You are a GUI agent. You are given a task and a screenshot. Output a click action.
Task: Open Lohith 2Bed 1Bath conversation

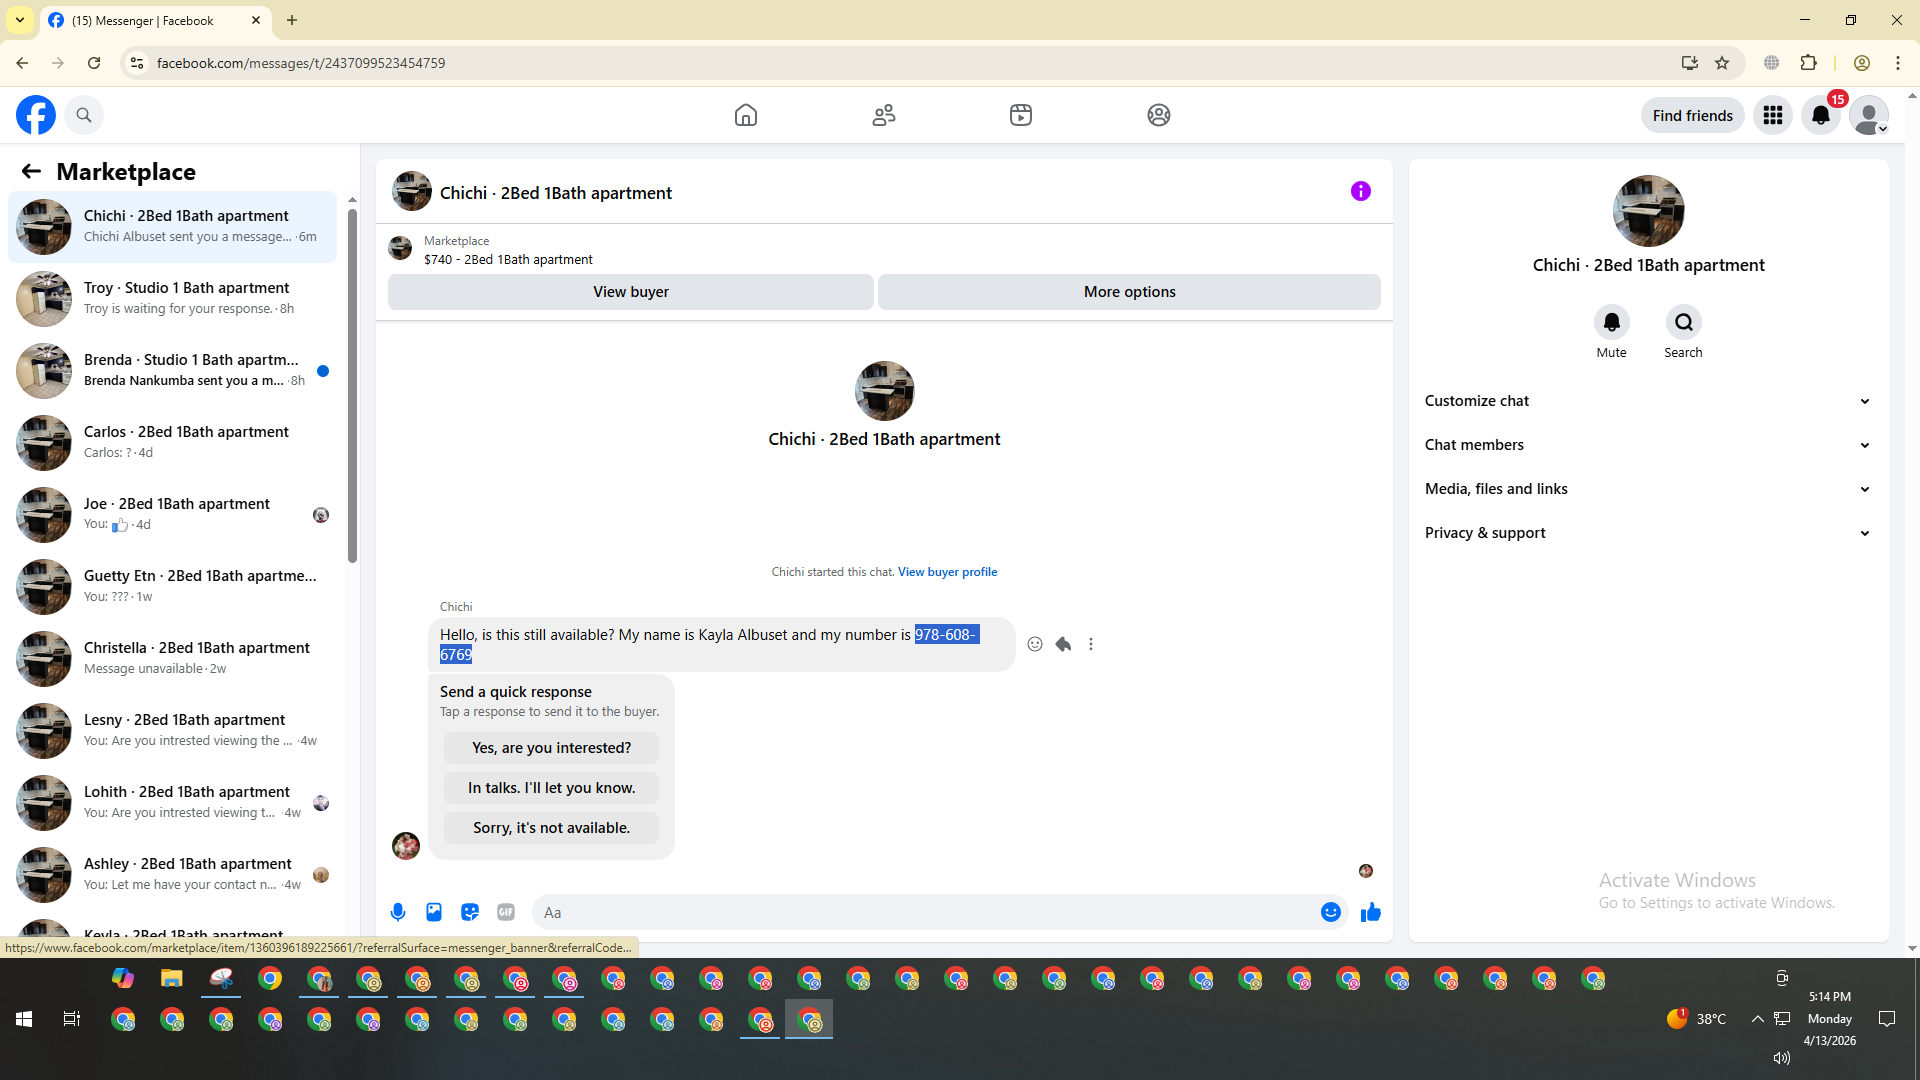coord(172,803)
